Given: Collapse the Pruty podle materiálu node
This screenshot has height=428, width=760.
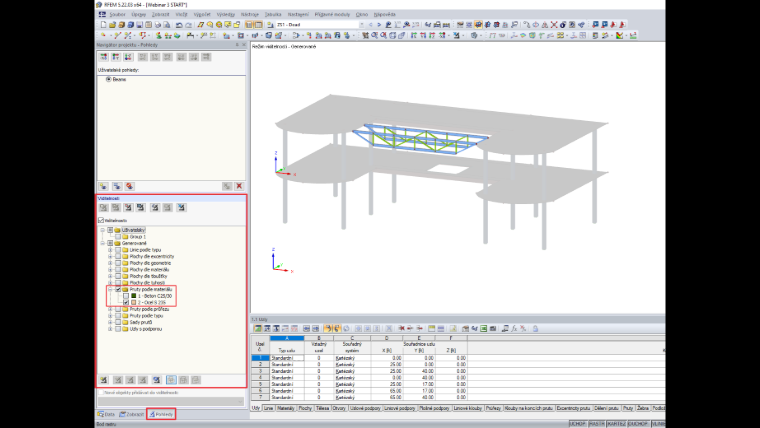Looking at the screenshot, I should (110, 289).
